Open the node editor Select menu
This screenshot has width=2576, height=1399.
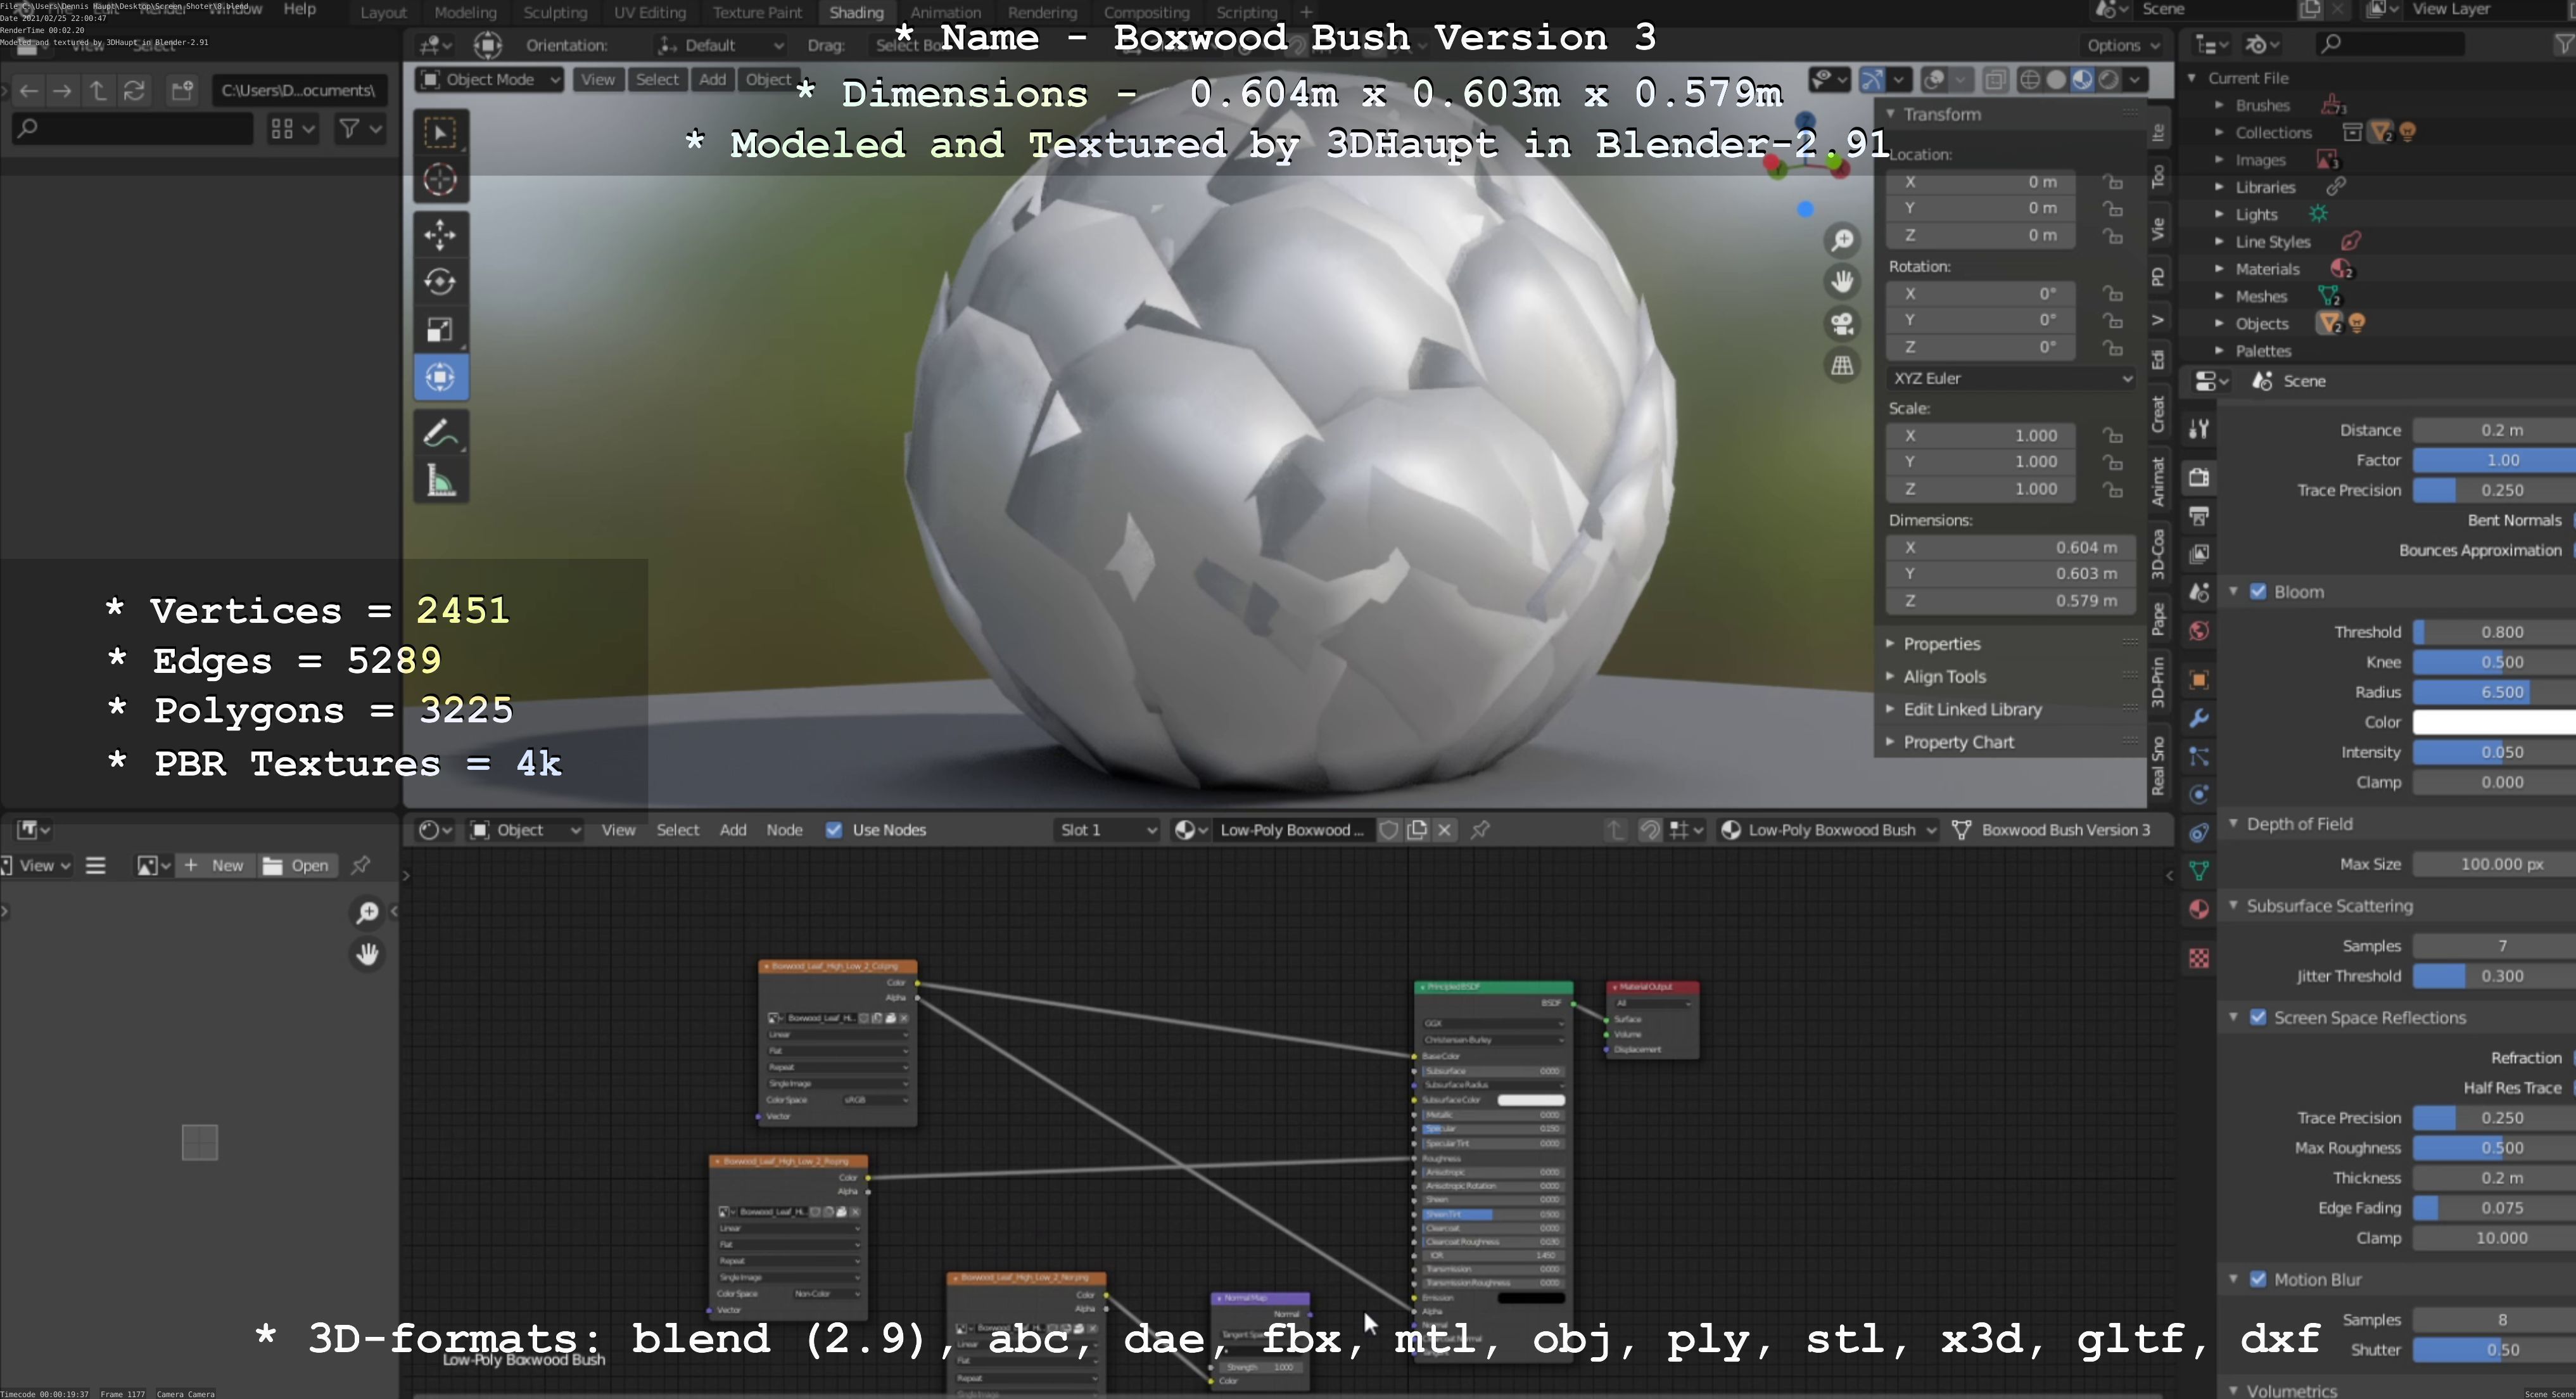pos(677,830)
